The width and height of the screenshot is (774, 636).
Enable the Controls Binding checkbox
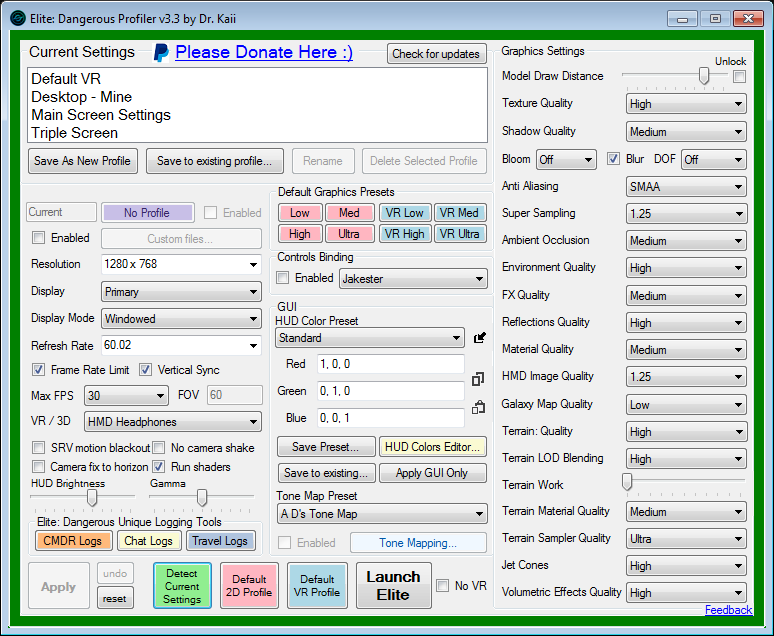pos(282,278)
